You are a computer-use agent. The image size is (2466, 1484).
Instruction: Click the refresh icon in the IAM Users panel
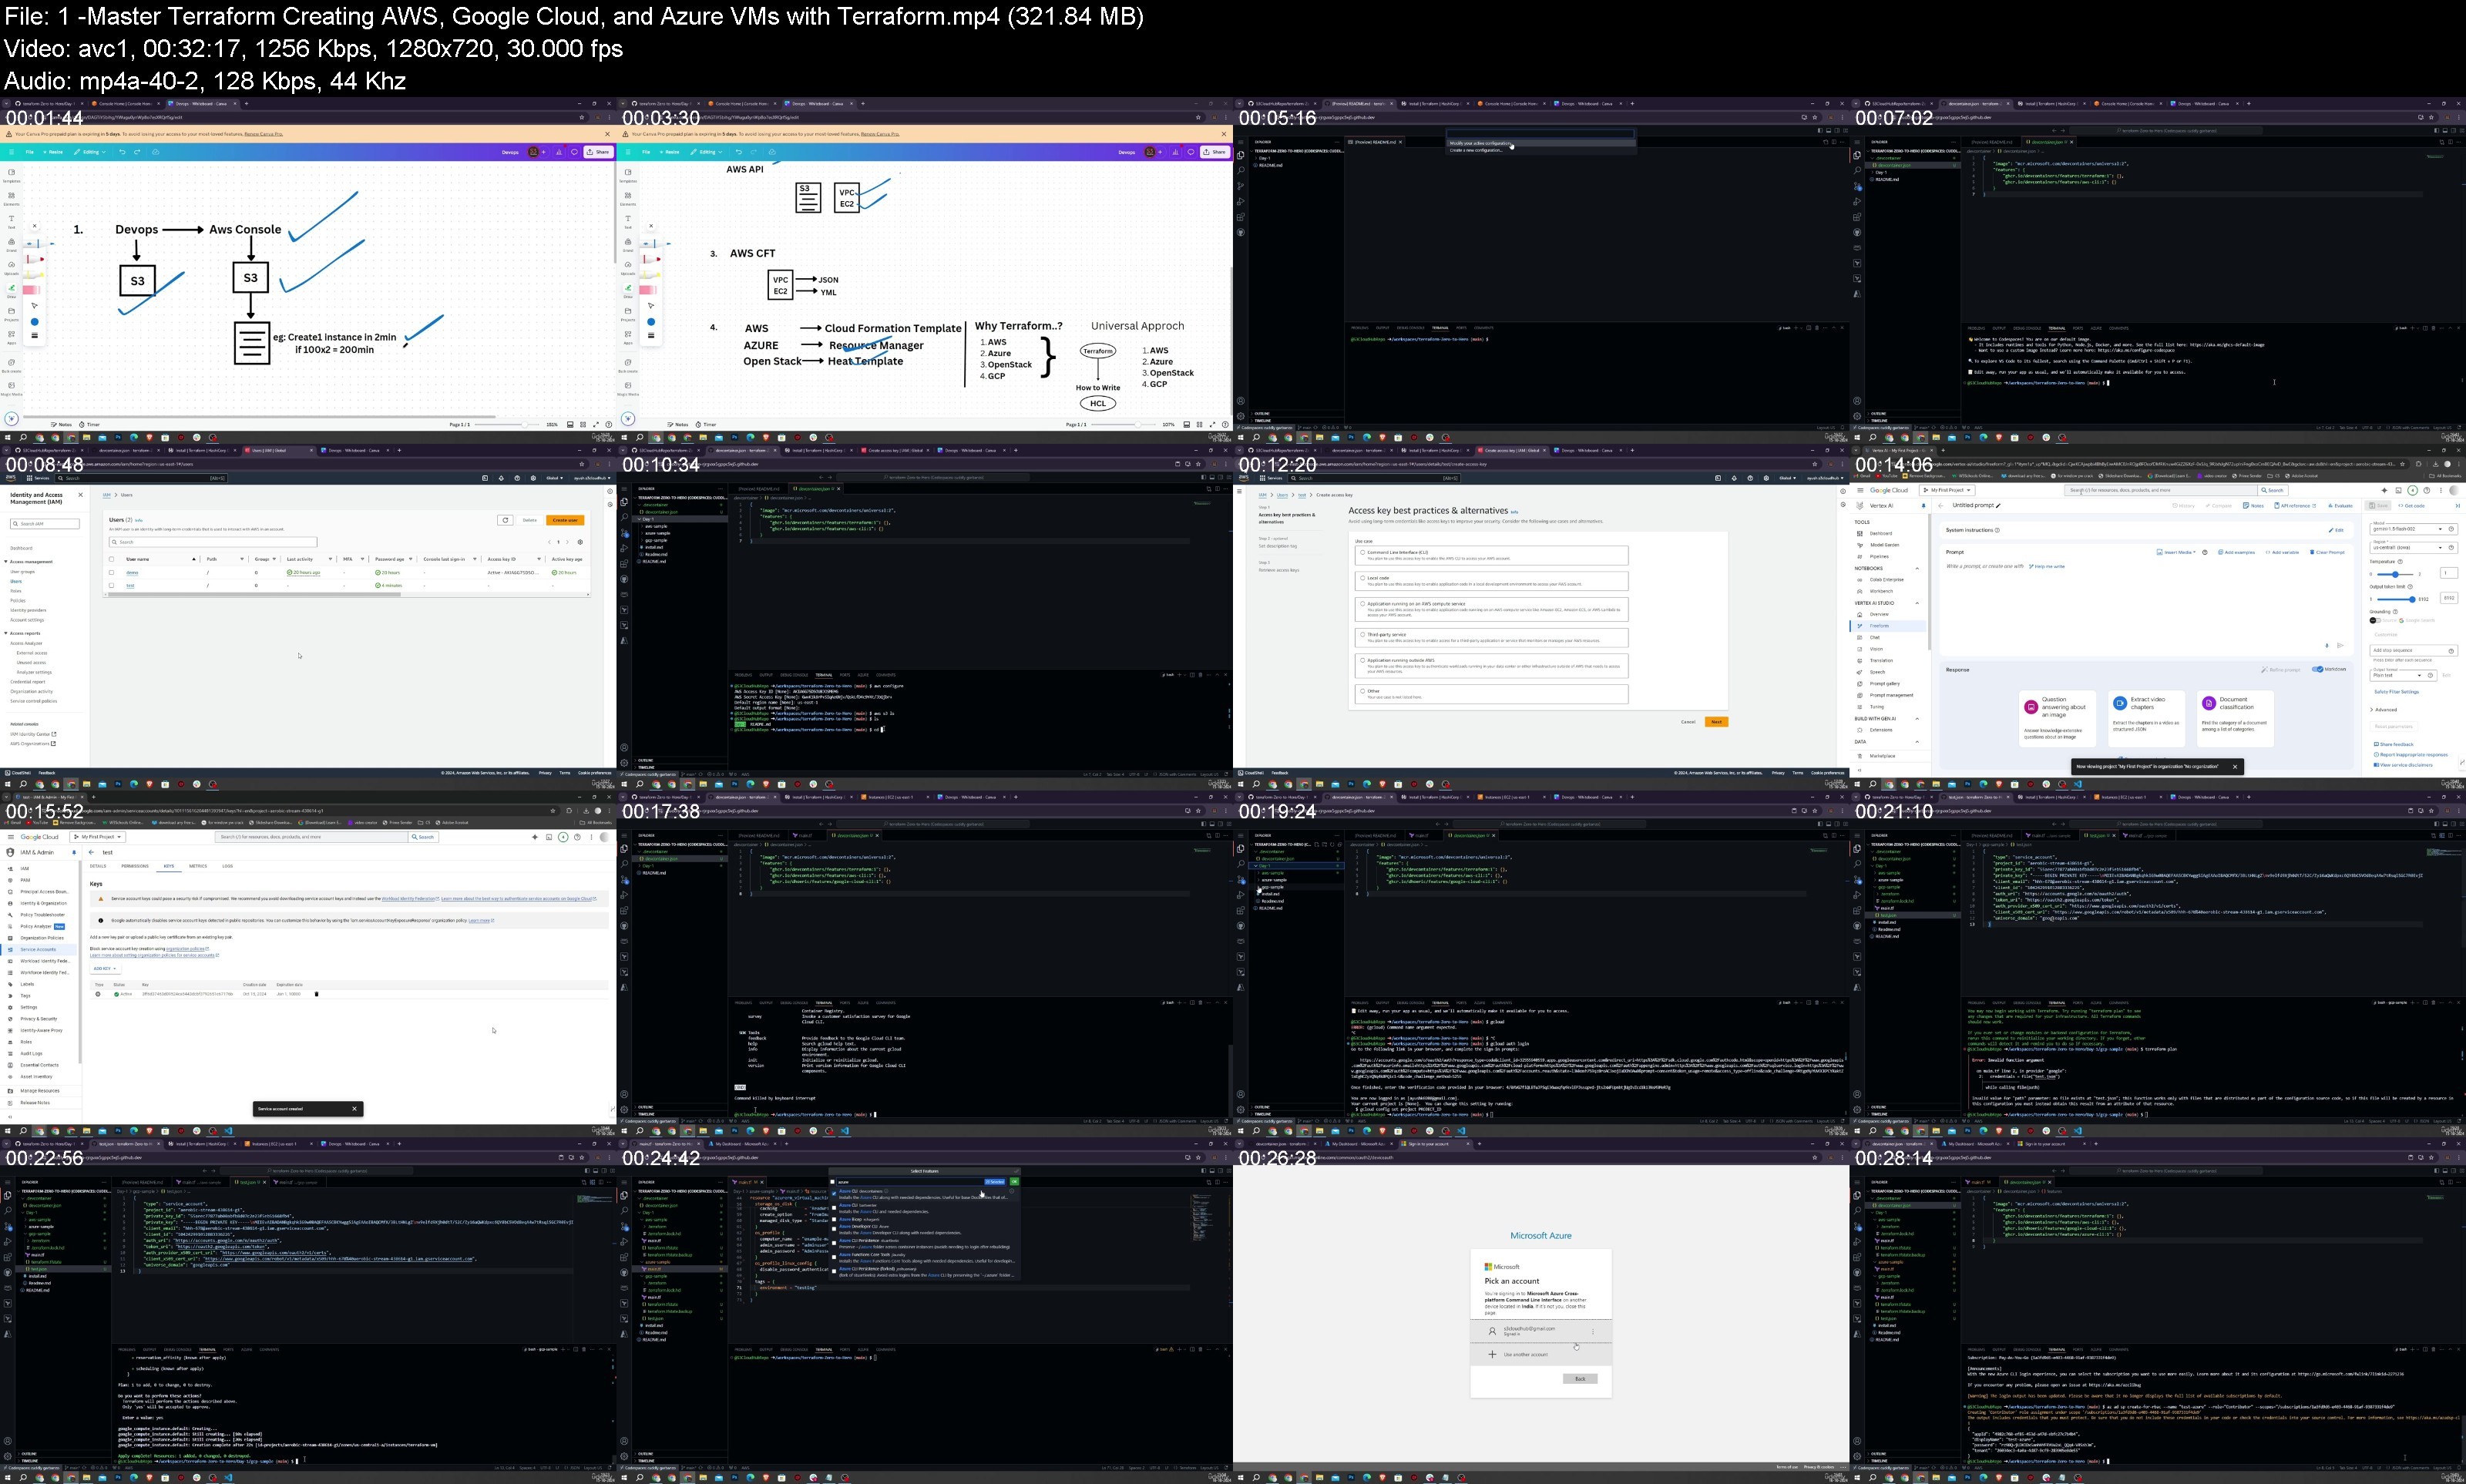(x=505, y=520)
